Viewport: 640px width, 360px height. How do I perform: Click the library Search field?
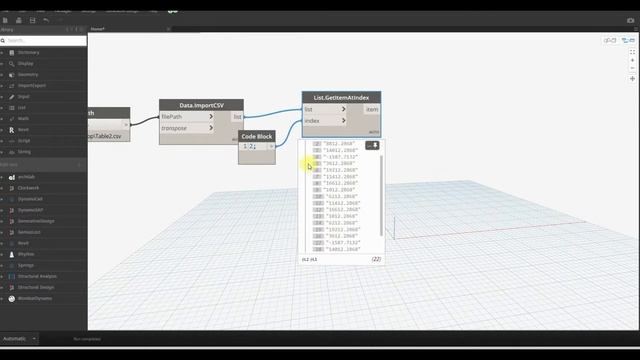[x=43, y=40]
